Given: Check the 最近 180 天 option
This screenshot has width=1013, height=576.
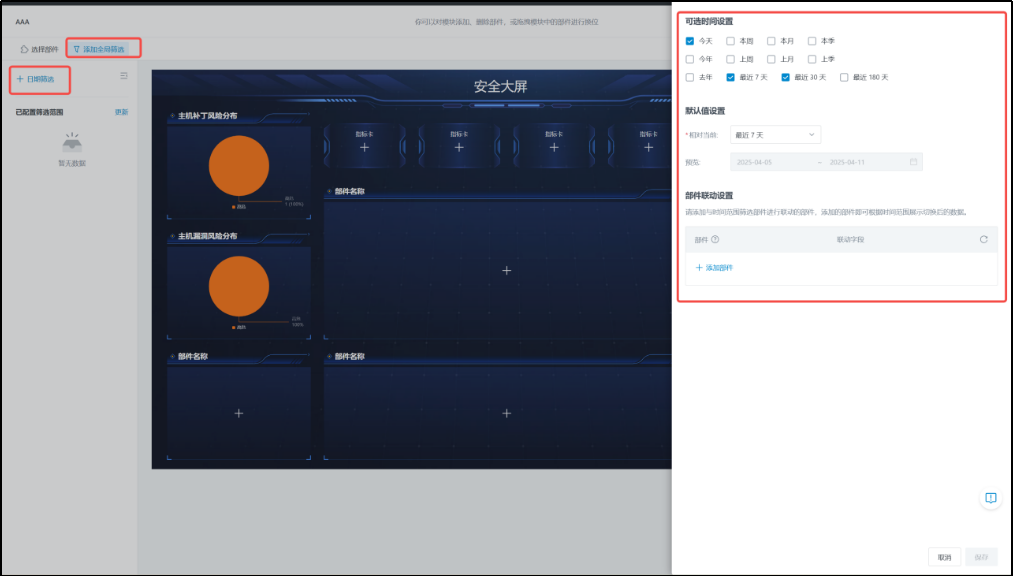Looking at the screenshot, I should pos(844,77).
